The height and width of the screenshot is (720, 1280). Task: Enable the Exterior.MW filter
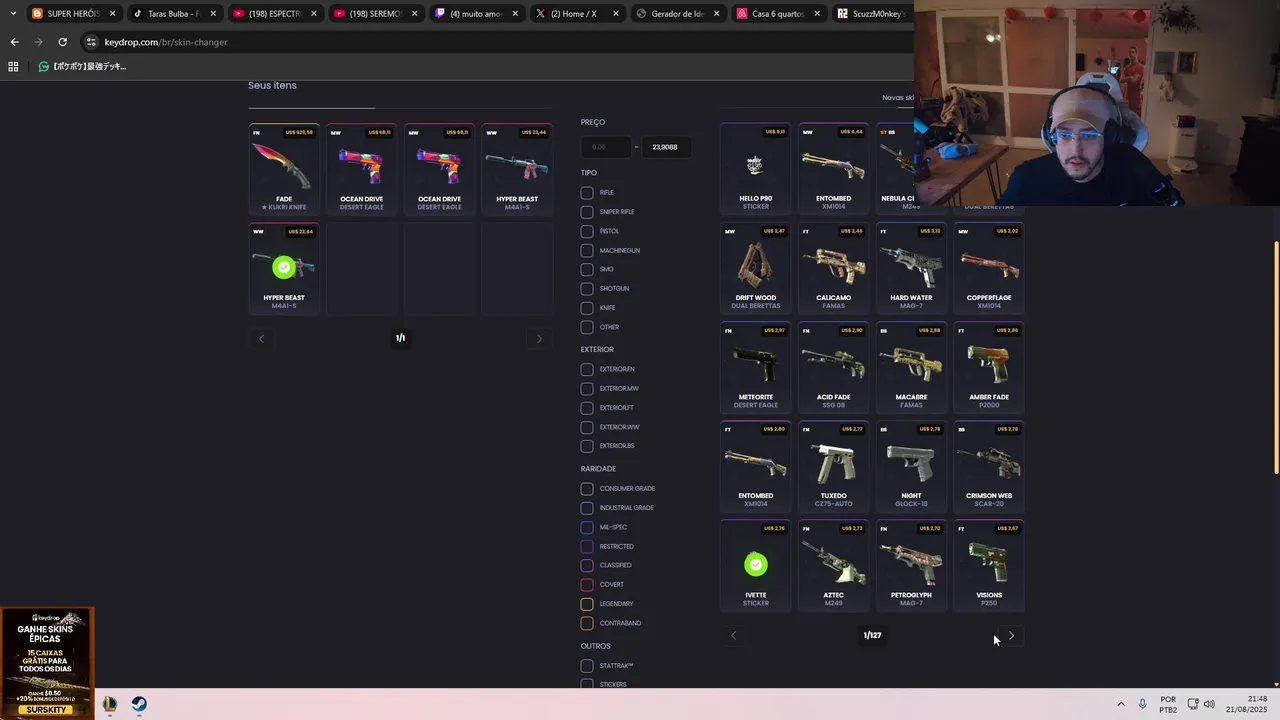(587, 389)
